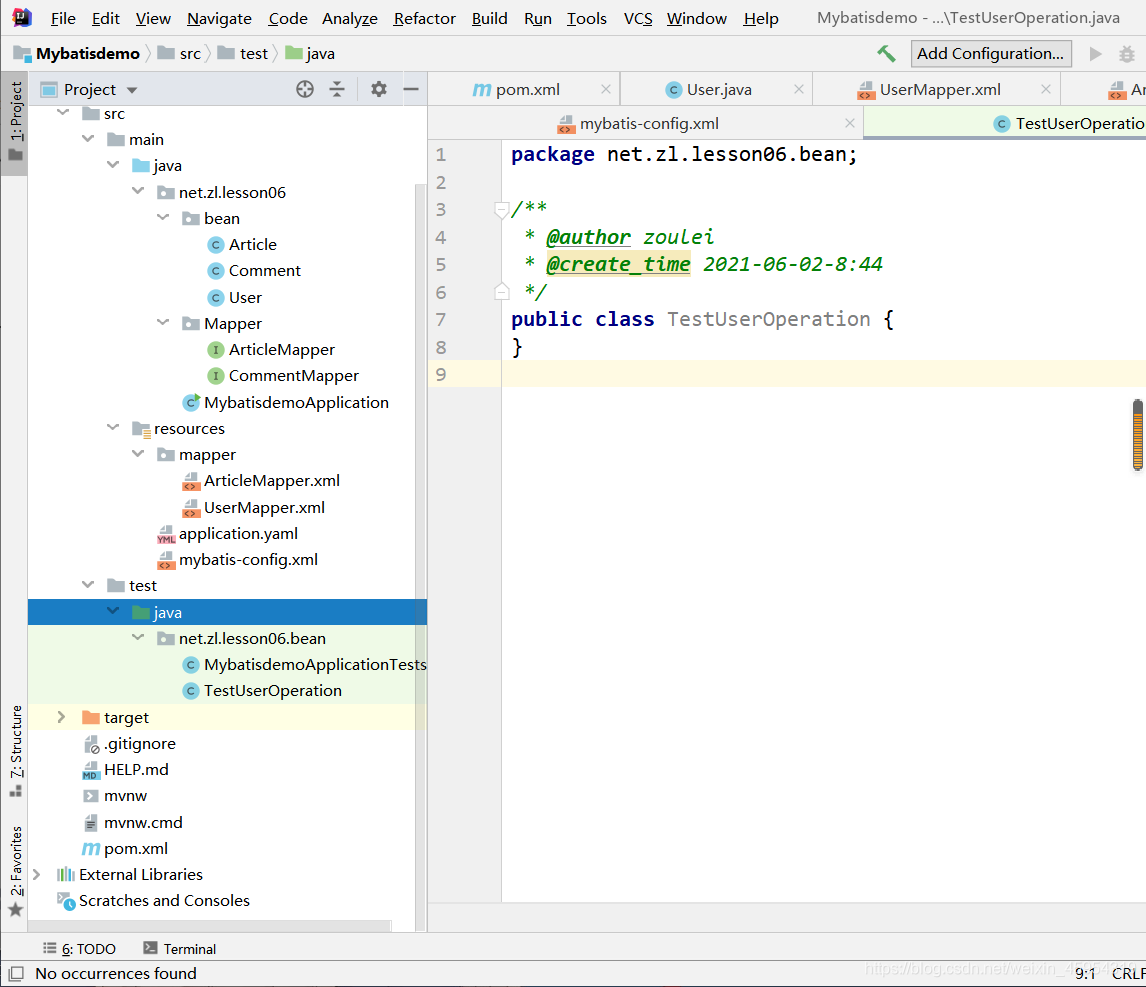Open the VCS menu
This screenshot has height=987, width=1146.
pos(637,18)
